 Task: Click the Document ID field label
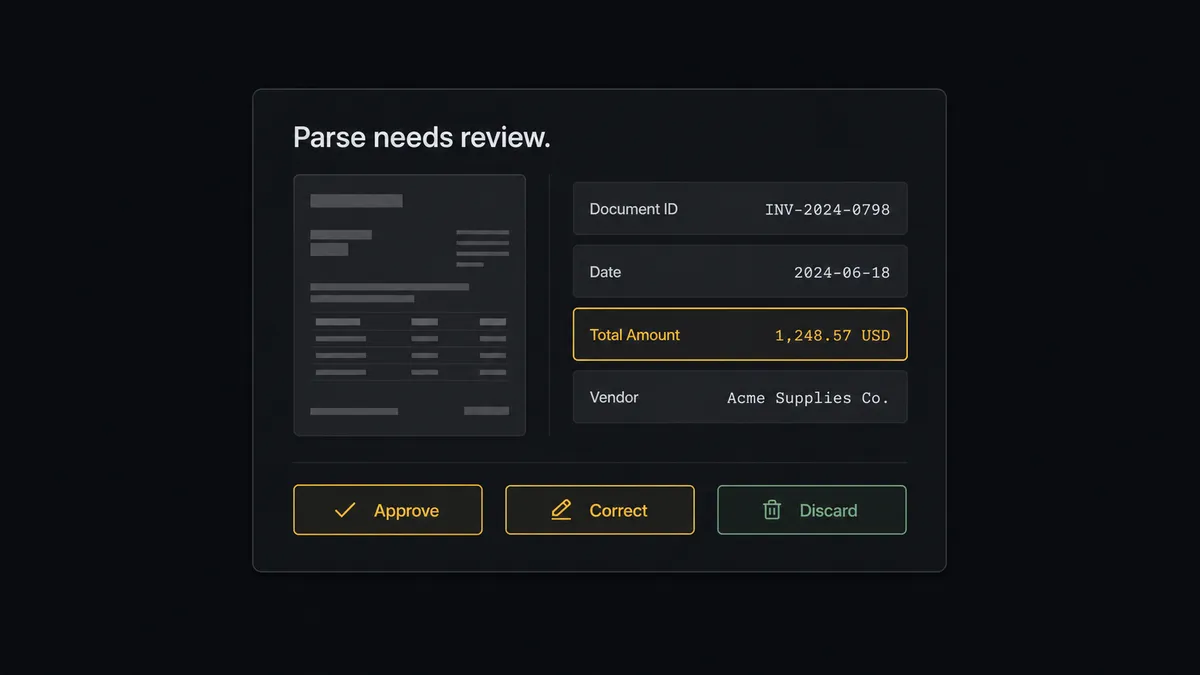[633, 209]
